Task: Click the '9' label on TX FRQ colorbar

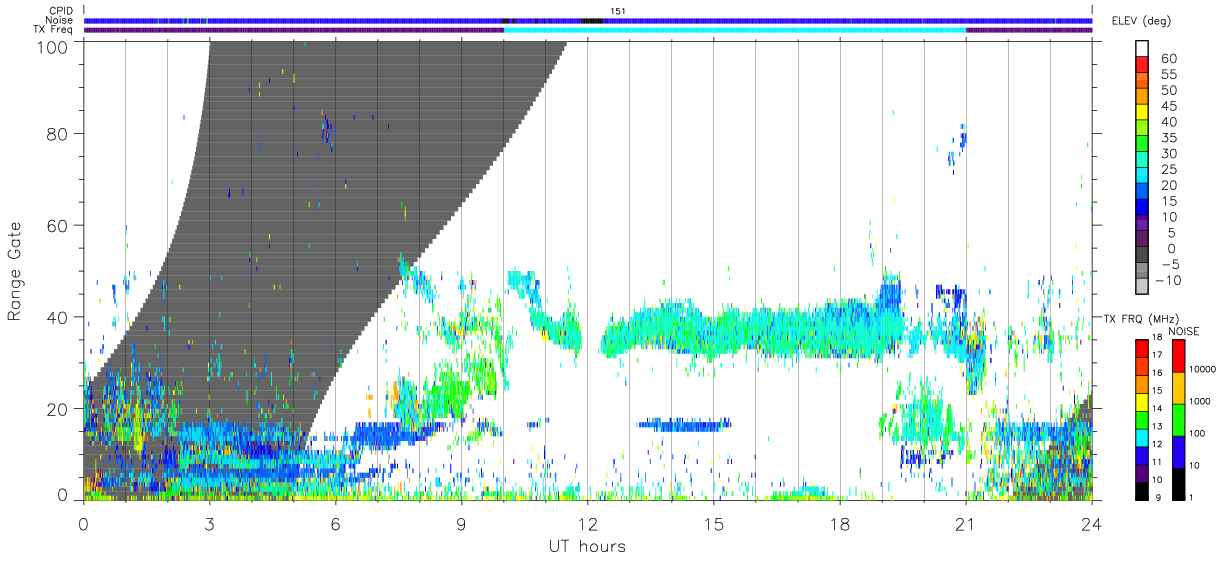Action: (1157, 497)
